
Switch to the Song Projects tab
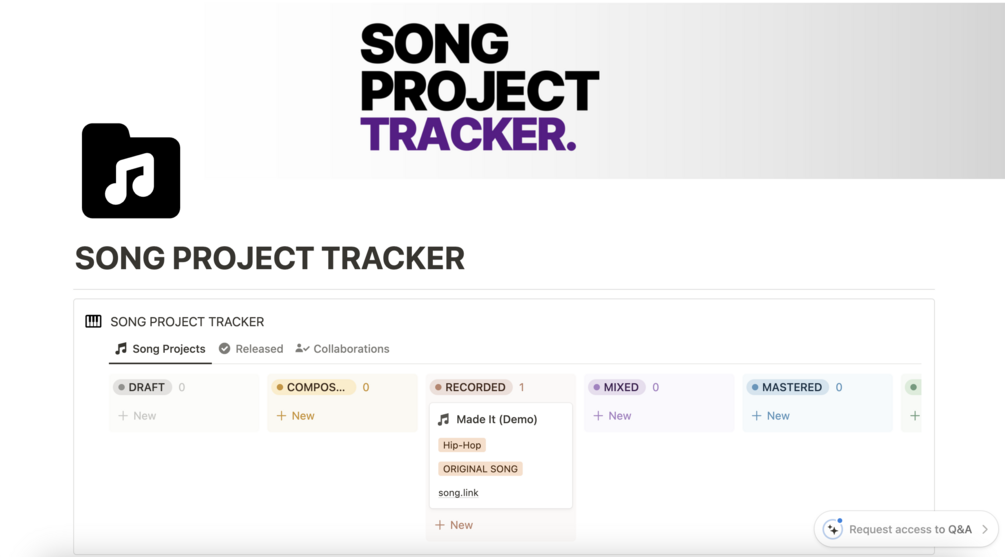click(x=160, y=349)
